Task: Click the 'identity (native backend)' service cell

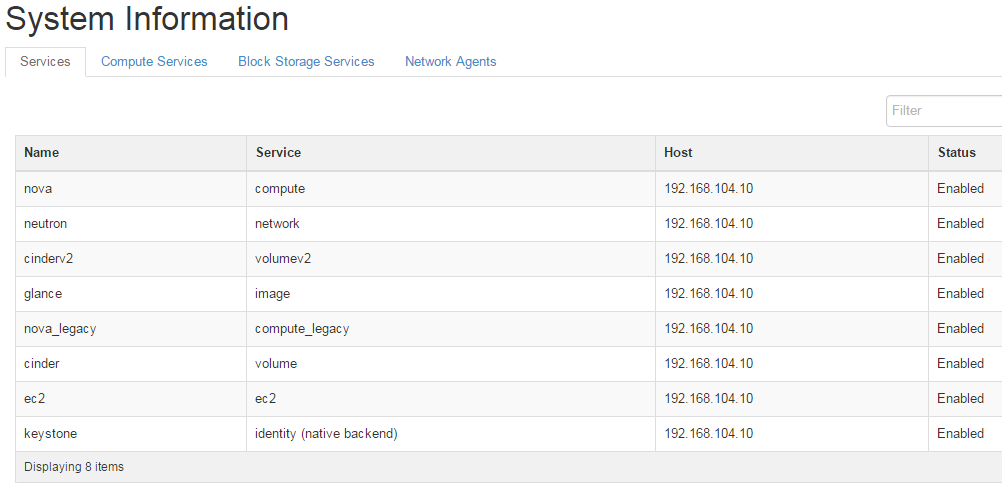Action: [x=451, y=434]
